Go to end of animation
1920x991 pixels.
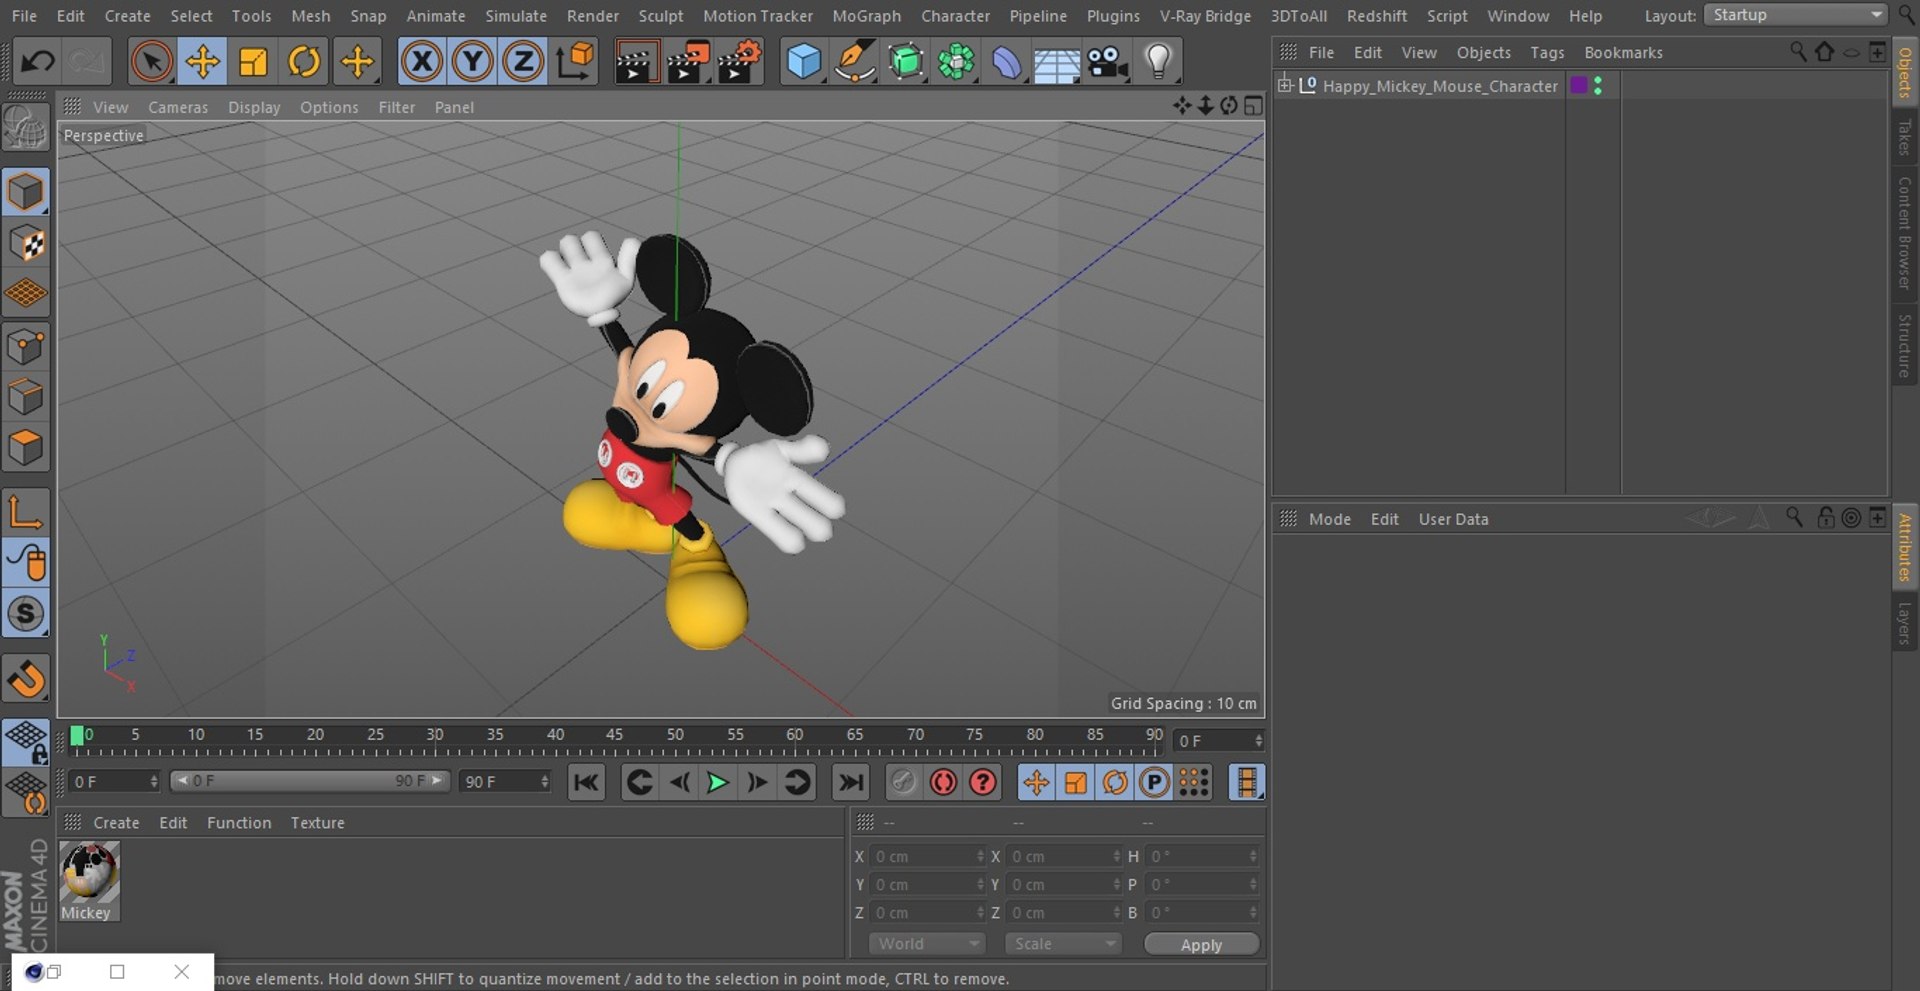[x=851, y=783]
